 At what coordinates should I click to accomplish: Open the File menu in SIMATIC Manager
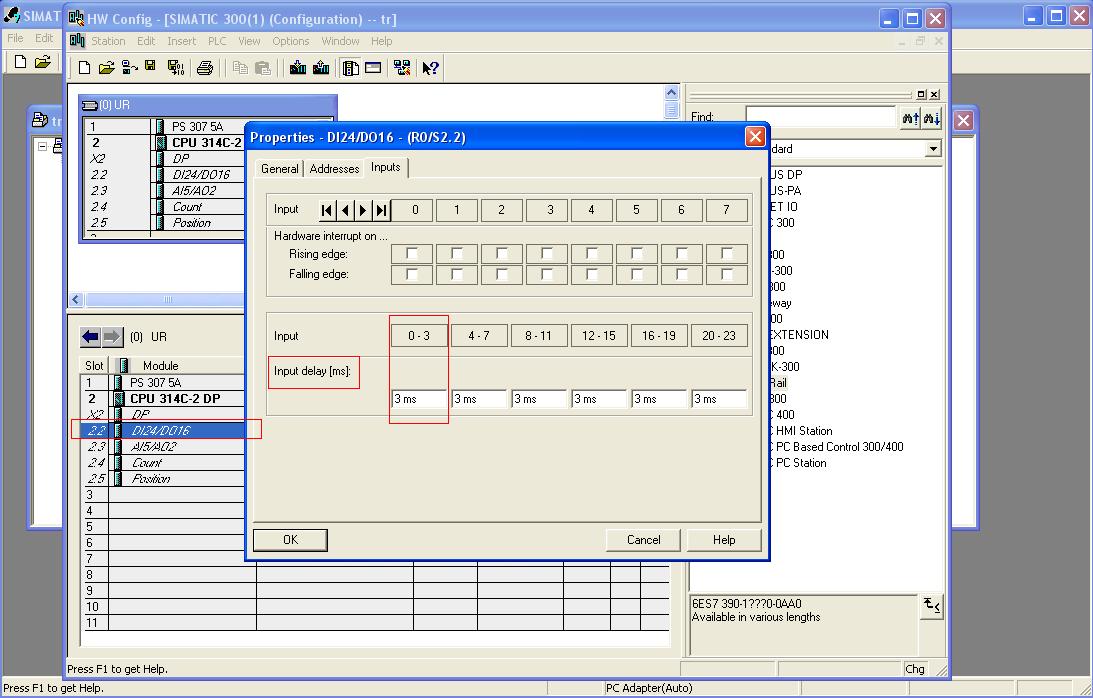(x=15, y=38)
